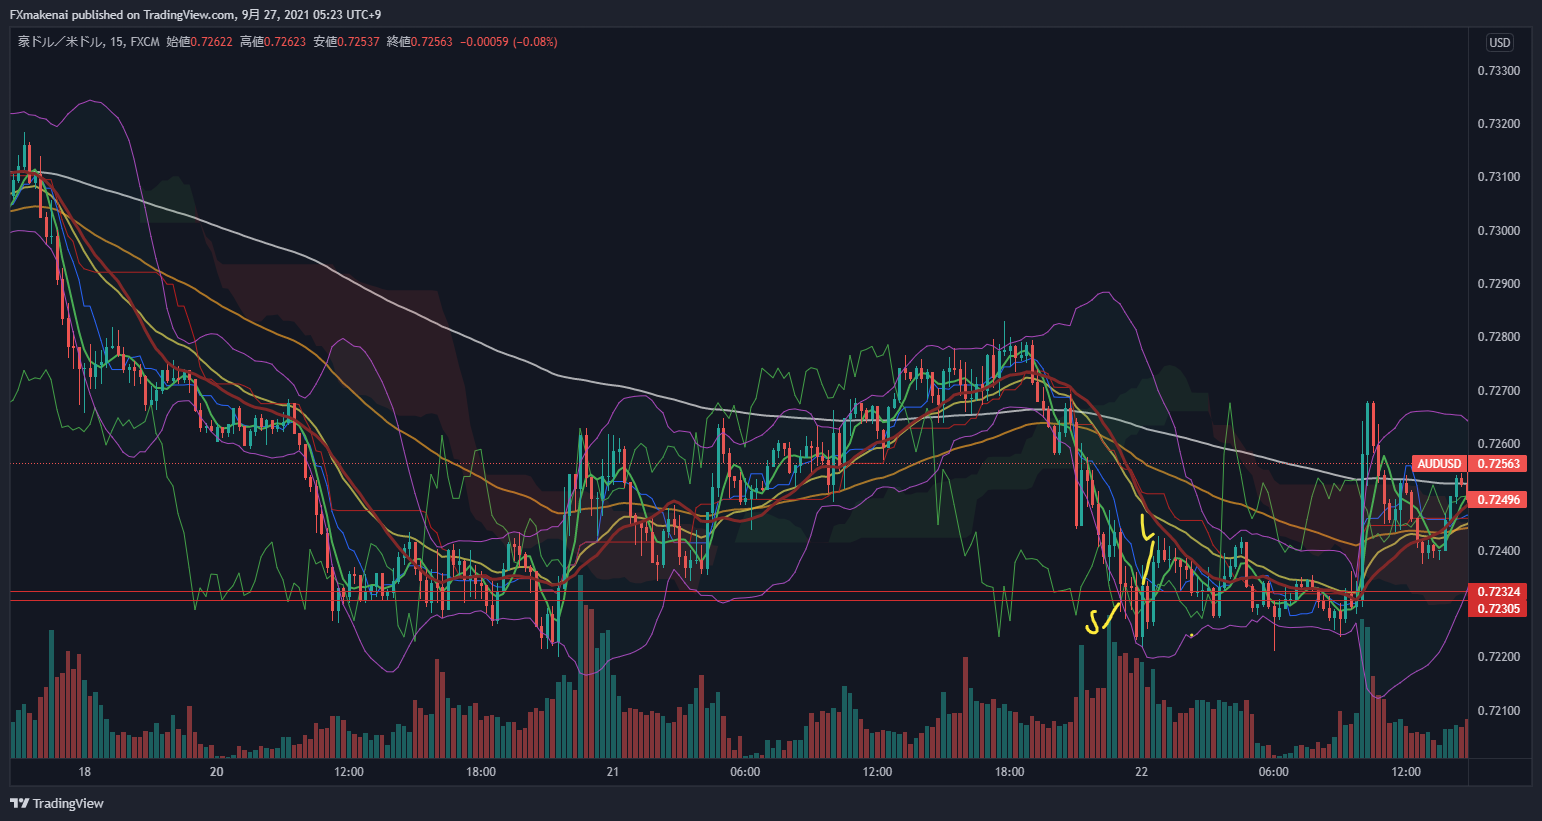Click the 0.72700 price axis label
Image resolution: width=1542 pixels, height=821 pixels.
[x=1498, y=391]
